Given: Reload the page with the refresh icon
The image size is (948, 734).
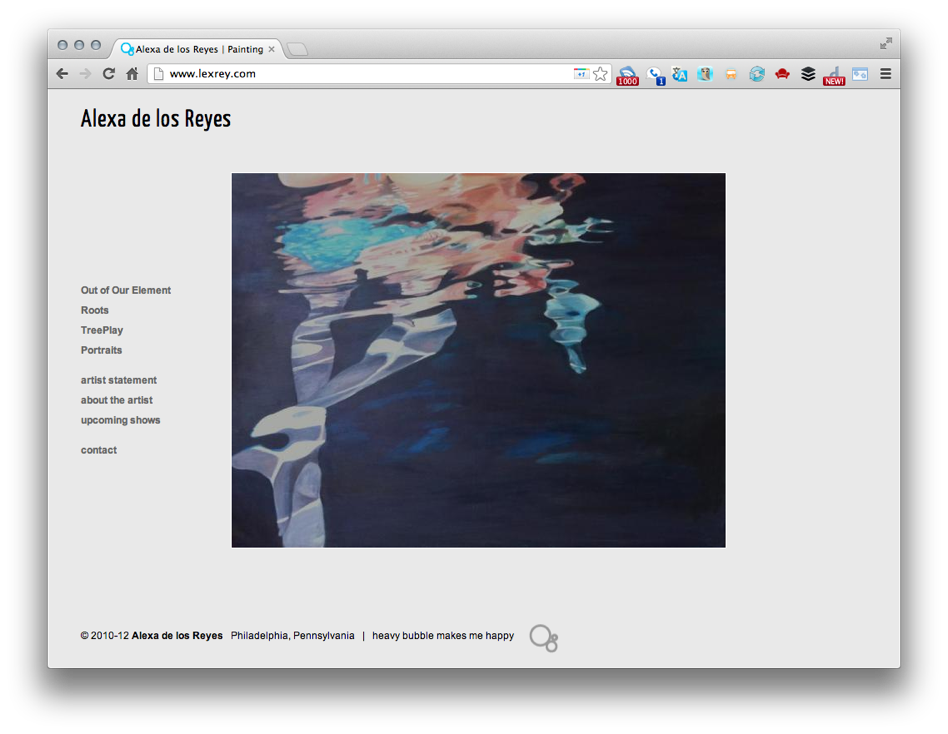Looking at the screenshot, I should 108,74.
